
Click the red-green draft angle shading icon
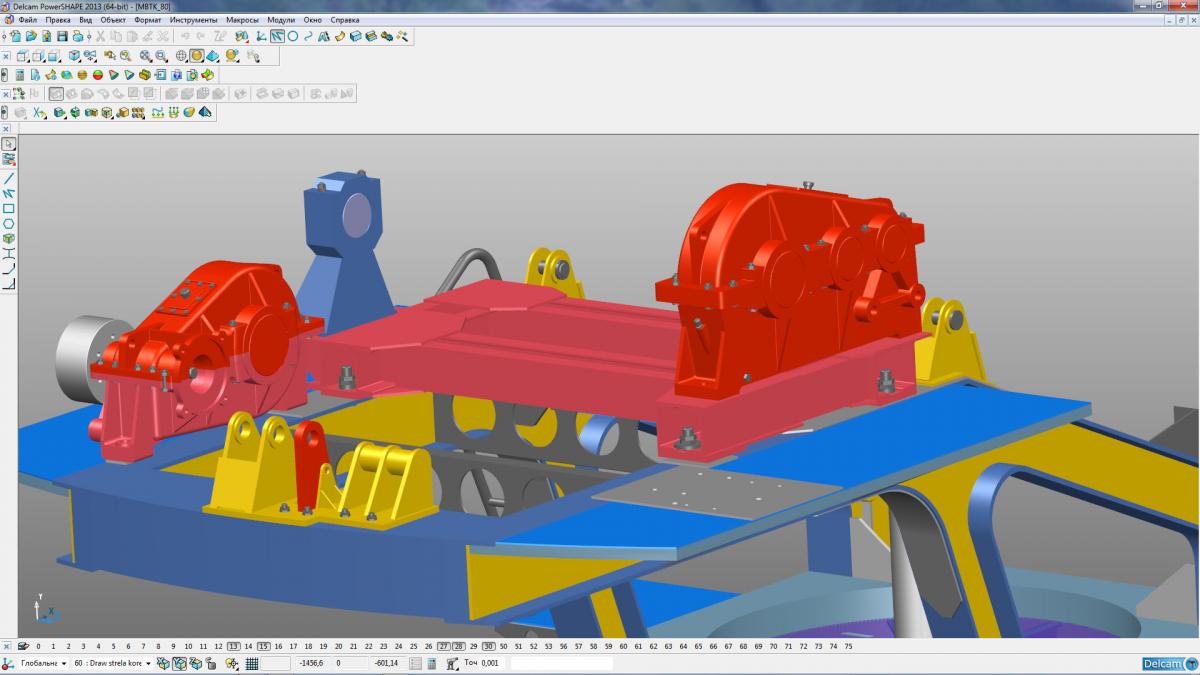98,75
